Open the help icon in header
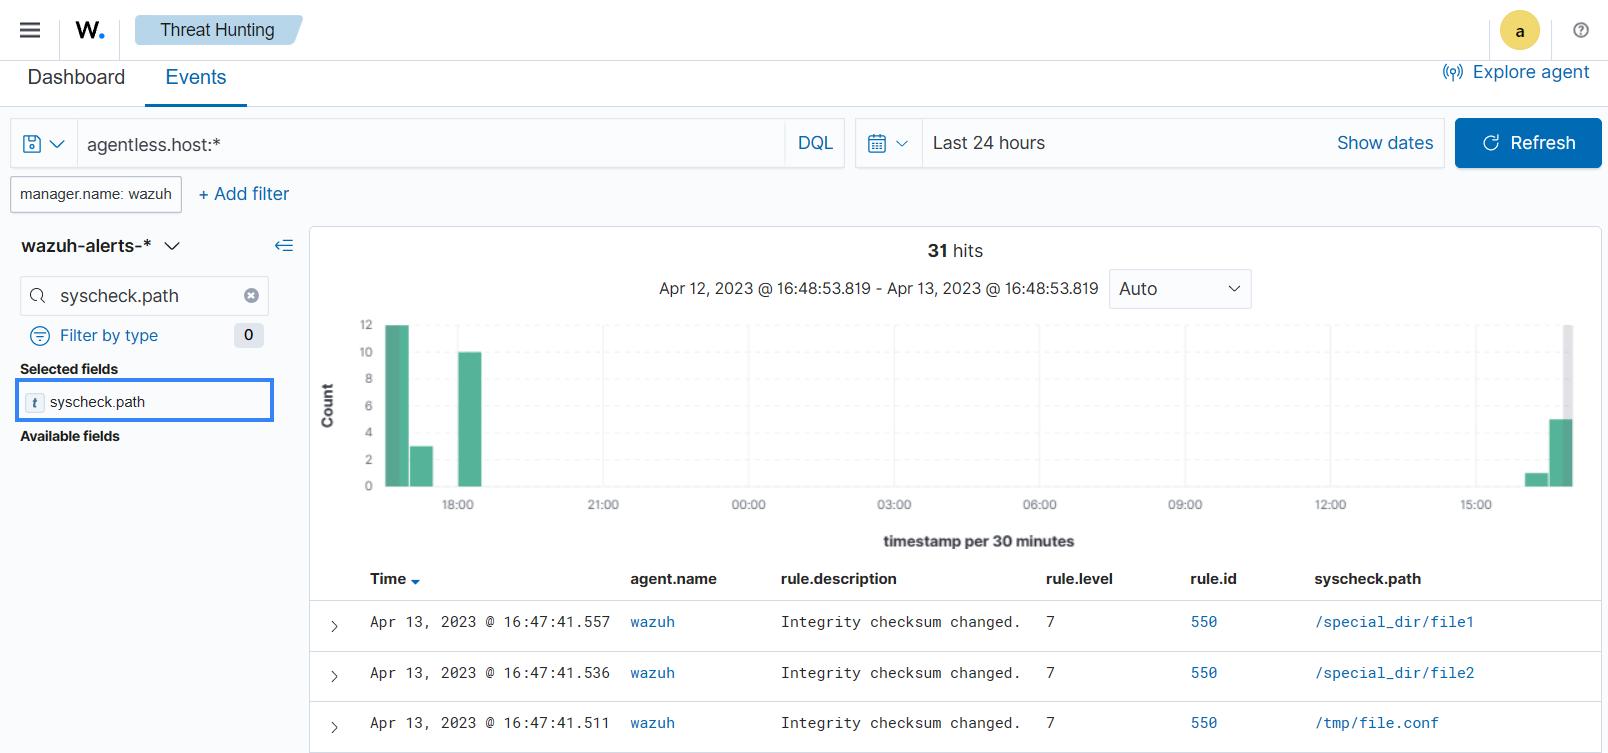The width and height of the screenshot is (1608, 753). click(x=1580, y=30)
